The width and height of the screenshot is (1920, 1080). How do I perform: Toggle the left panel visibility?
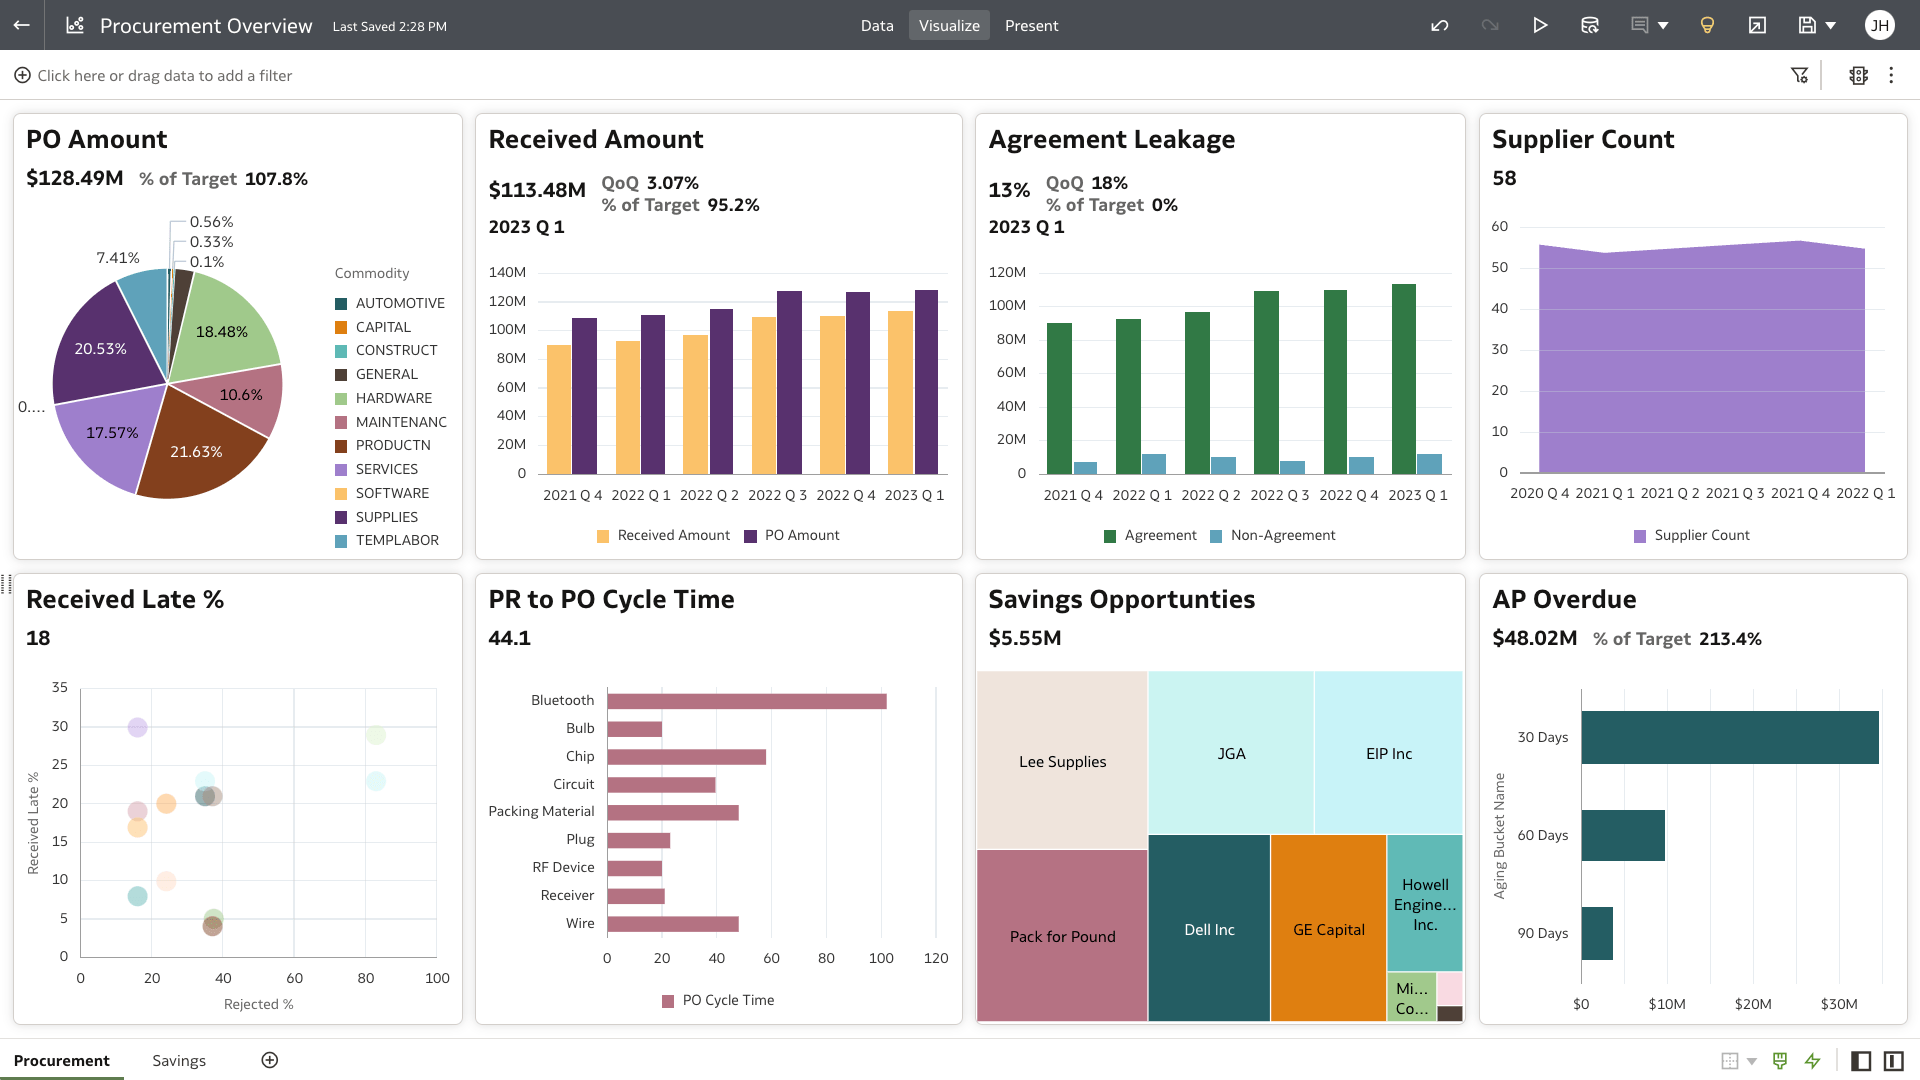tap(1861, 1060)
